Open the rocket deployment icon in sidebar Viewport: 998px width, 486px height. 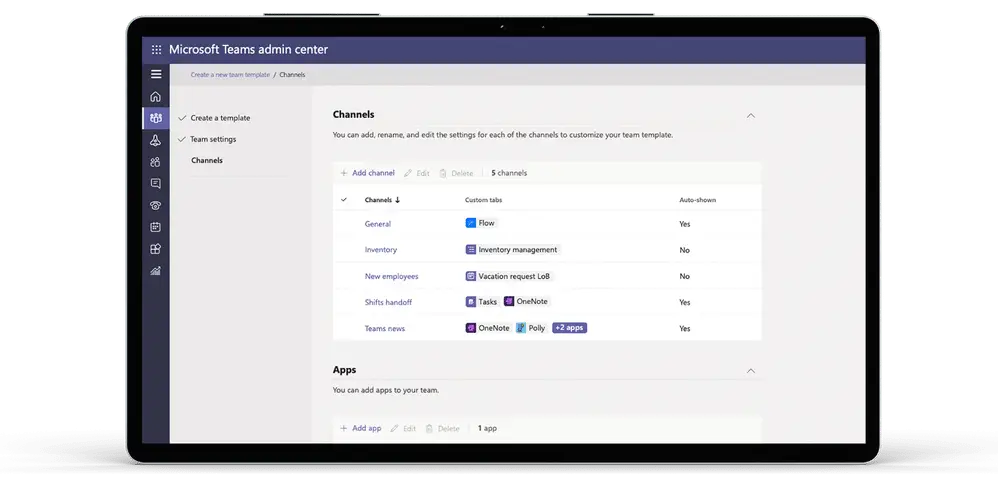click(x=155, y=140)
